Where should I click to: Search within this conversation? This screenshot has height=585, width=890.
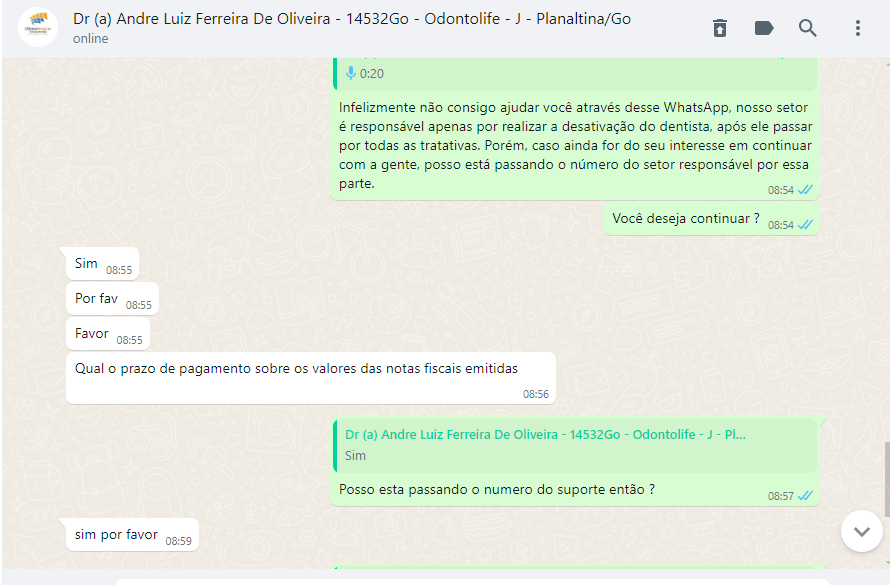coord(808,28)
